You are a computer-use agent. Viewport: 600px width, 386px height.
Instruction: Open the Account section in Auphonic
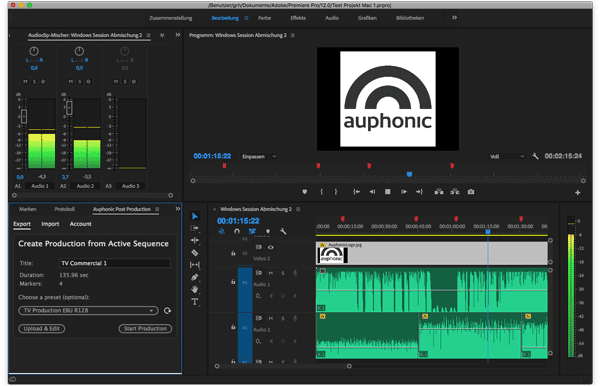tap(80, 224)
